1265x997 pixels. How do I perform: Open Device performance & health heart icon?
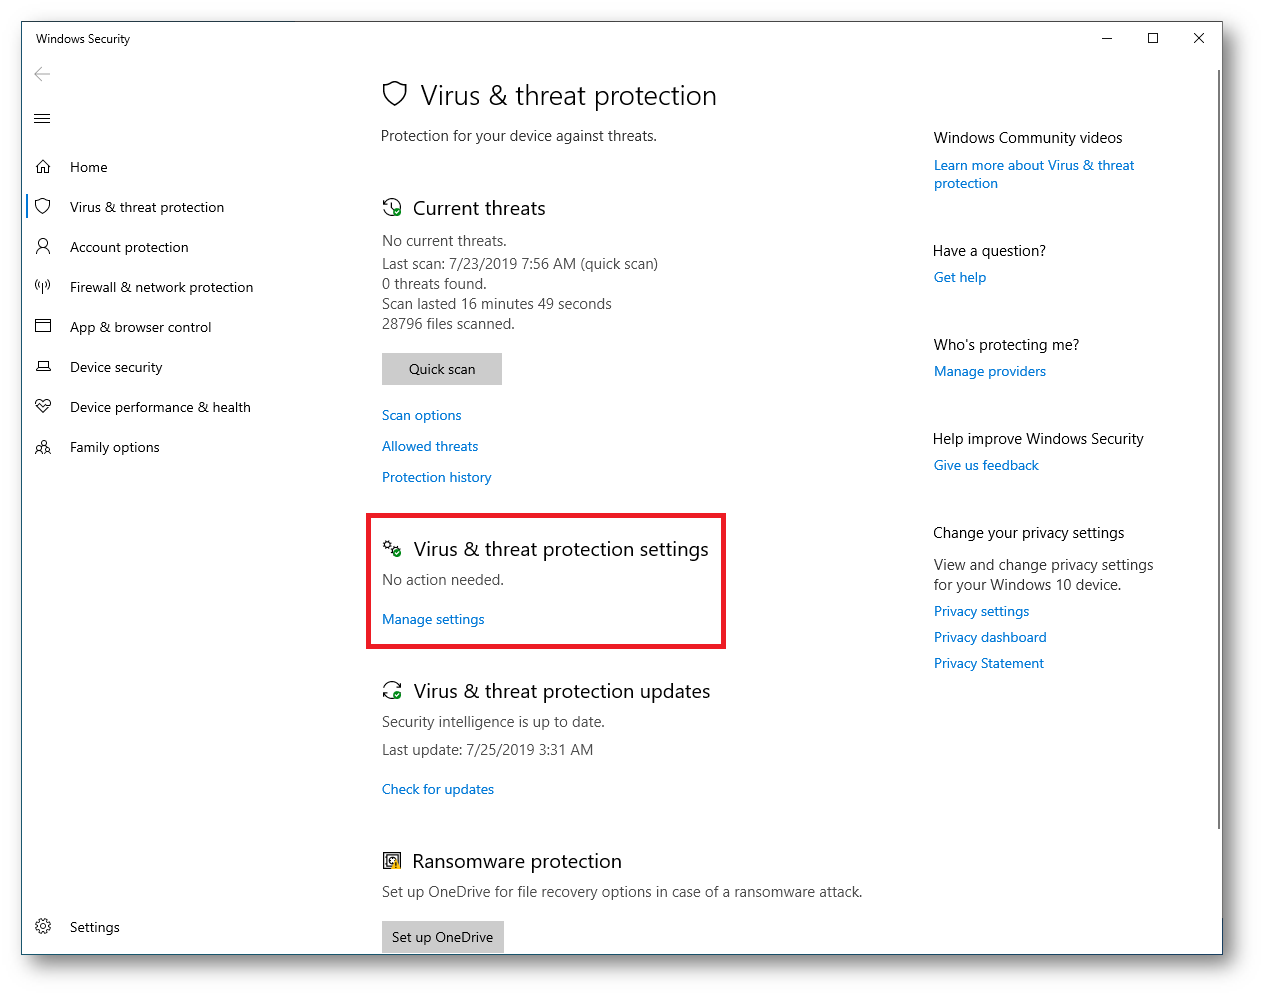pyautogui.click(x=43, y=406)
